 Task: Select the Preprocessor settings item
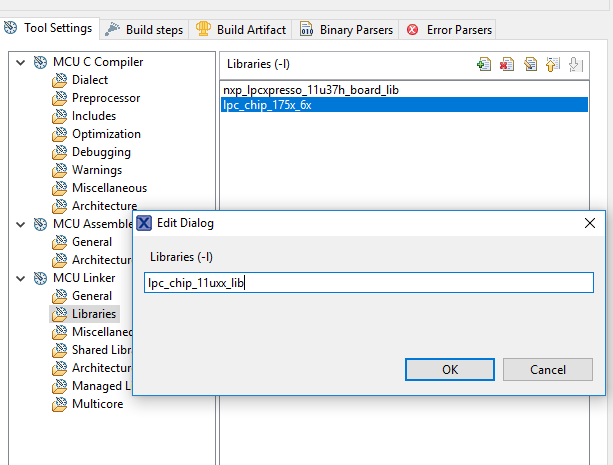click(x=106, y=98)
